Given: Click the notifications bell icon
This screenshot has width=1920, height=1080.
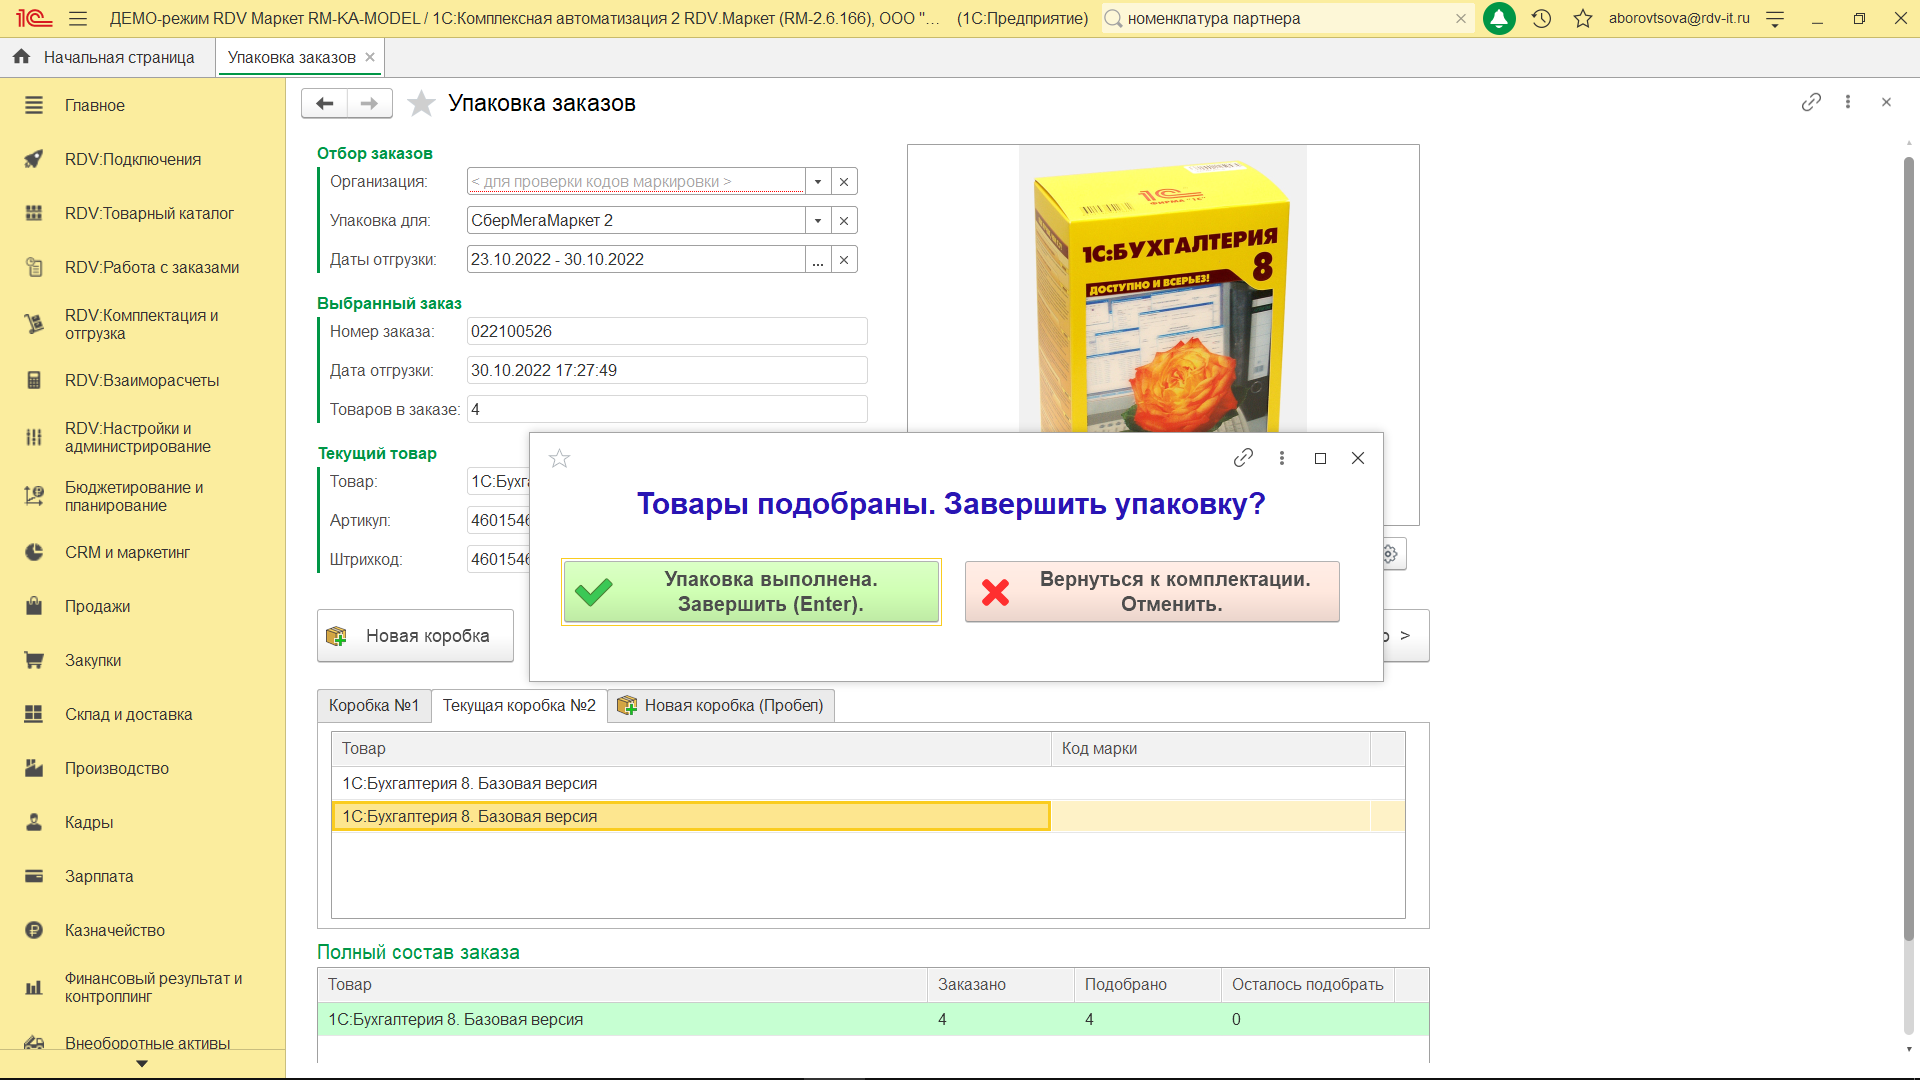Looking at the screenshot, I should click(1498, 18).
